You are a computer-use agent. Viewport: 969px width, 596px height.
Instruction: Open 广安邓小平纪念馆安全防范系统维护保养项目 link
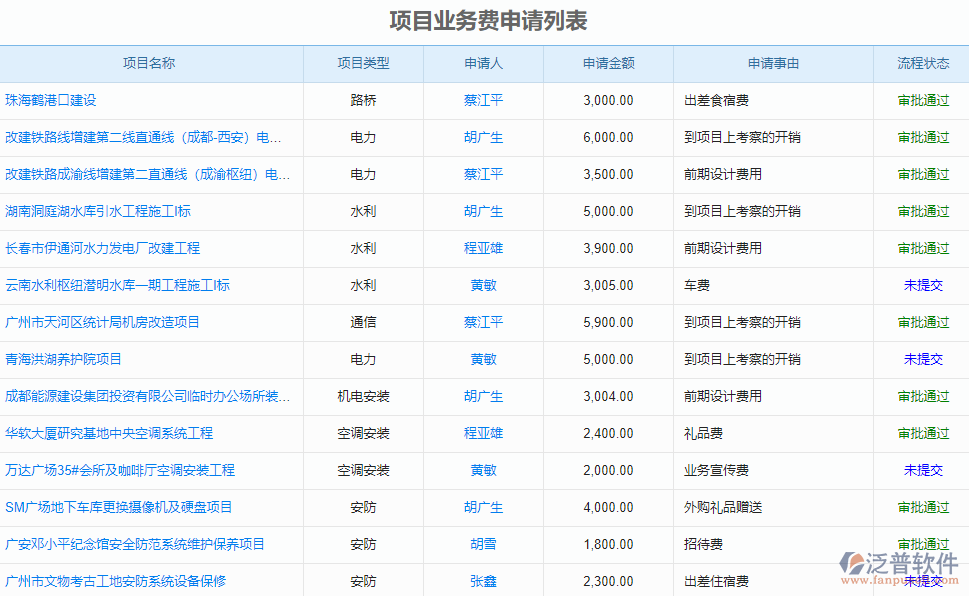click(135, 544)
